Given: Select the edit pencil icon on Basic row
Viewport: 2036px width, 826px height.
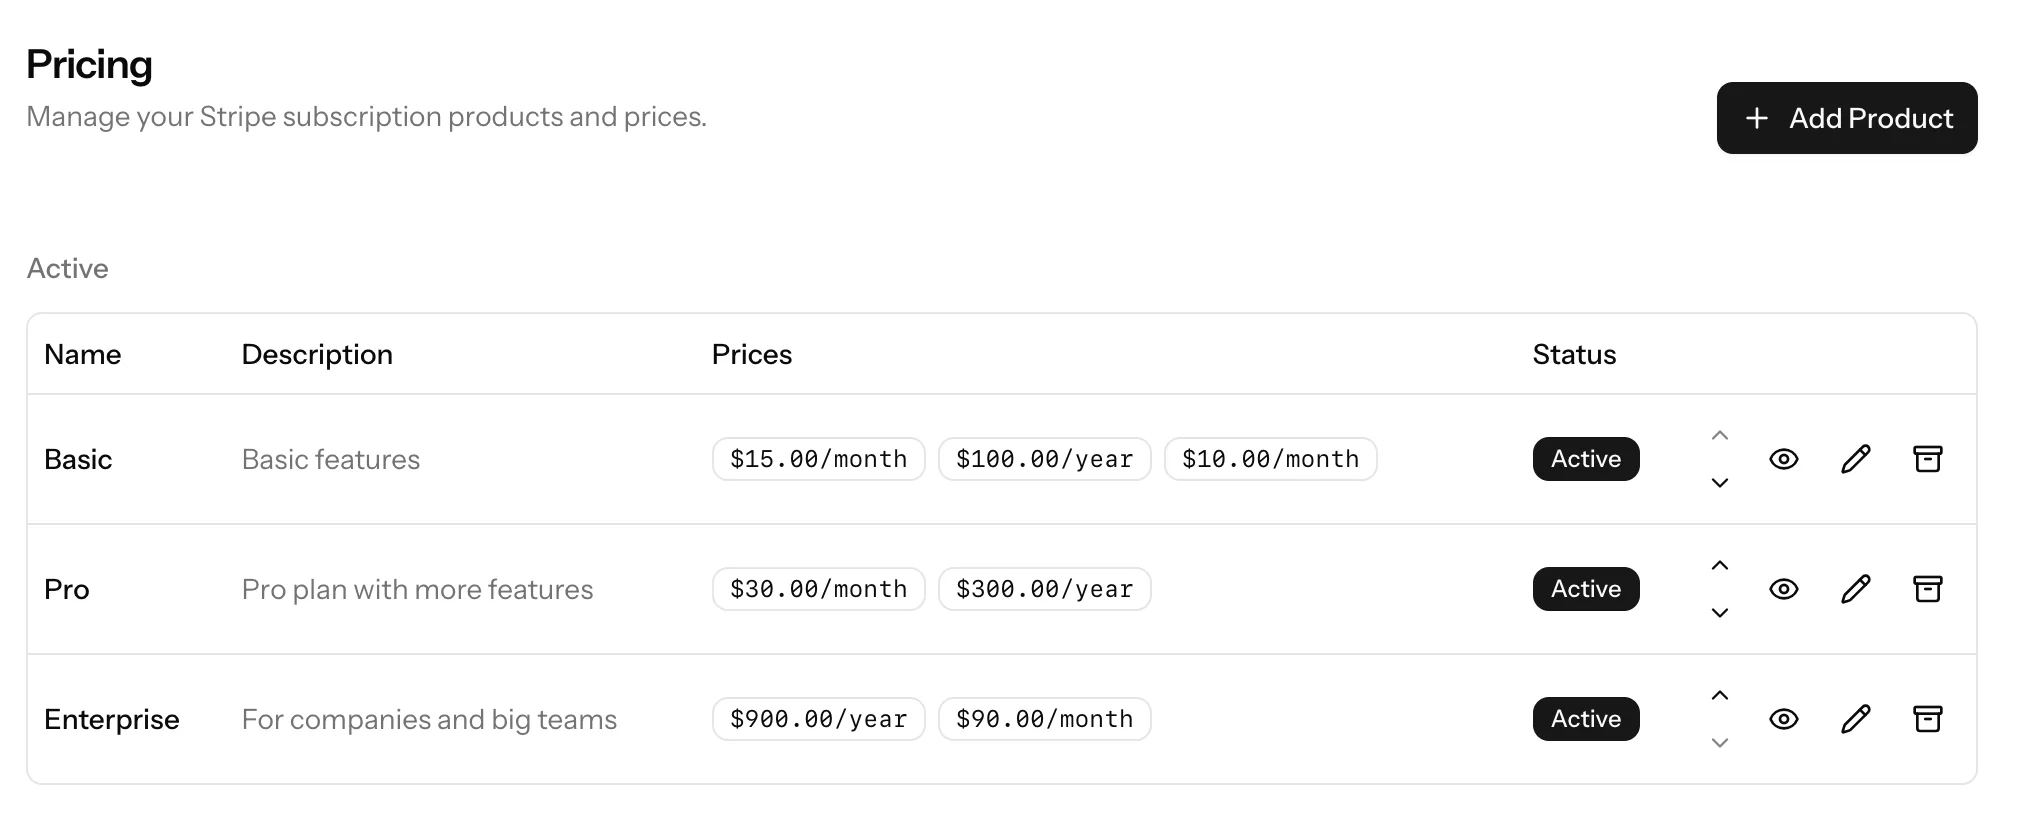Looking at the screenshot, I should (x=1855, y=459).
